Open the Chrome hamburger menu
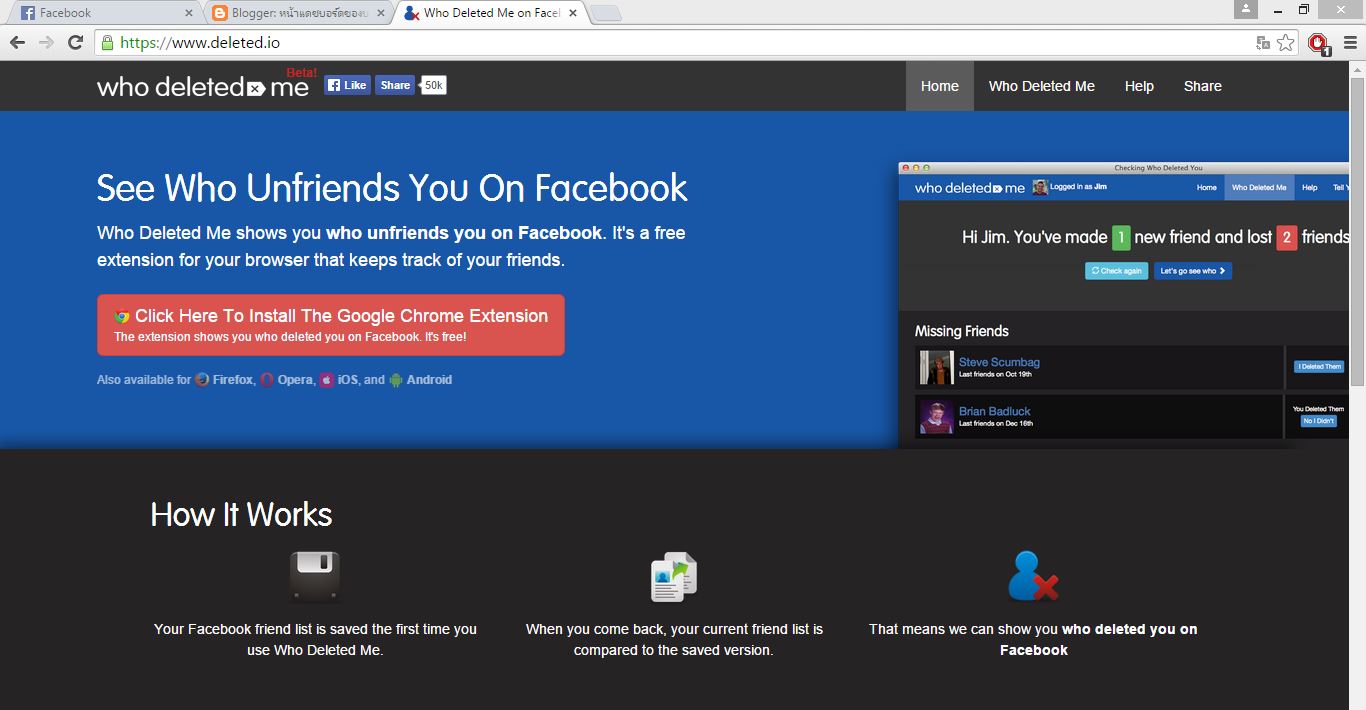1366x710 pixels. (1350, 43)
